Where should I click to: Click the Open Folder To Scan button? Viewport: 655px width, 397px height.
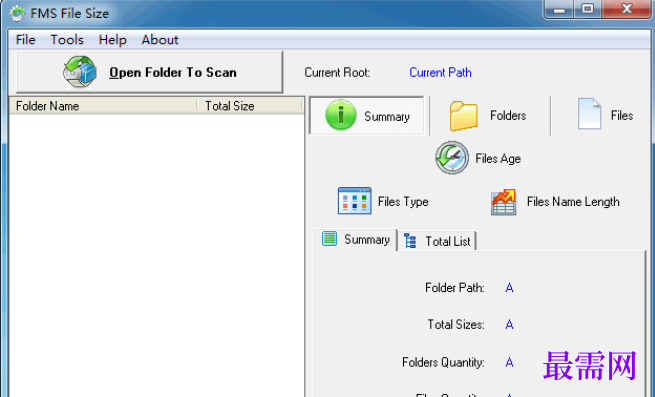(x=149, y=72)
